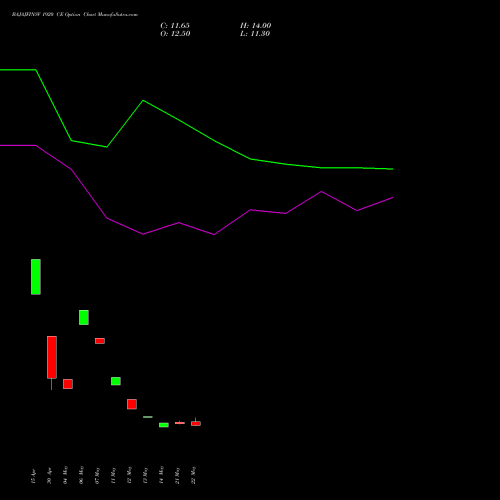Select the 13 May flat doji candlestick
The height and width of the screenshot is (500, 500).
tap(148, 417)
